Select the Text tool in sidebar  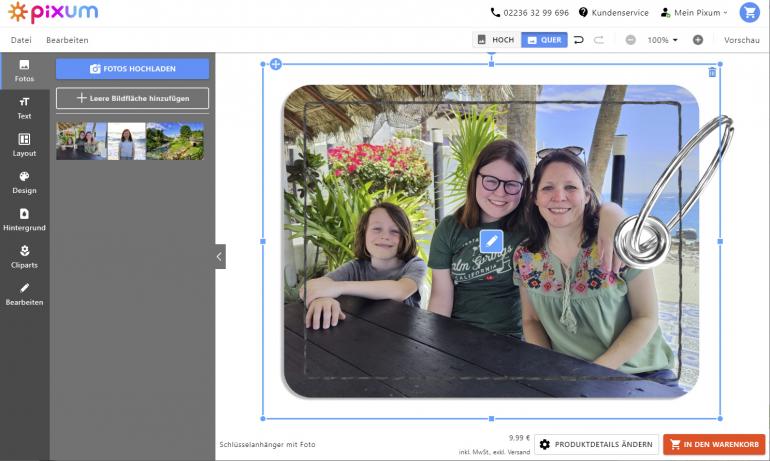click(24, 107)
